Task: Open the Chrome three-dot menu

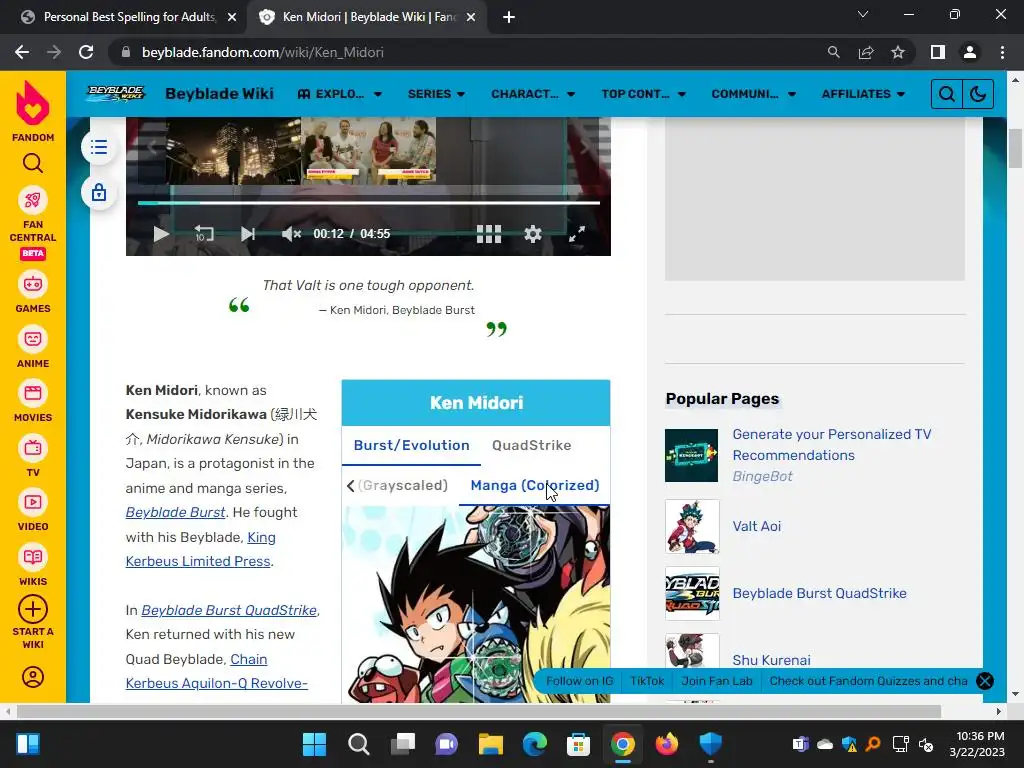Action: [1002, 52]
